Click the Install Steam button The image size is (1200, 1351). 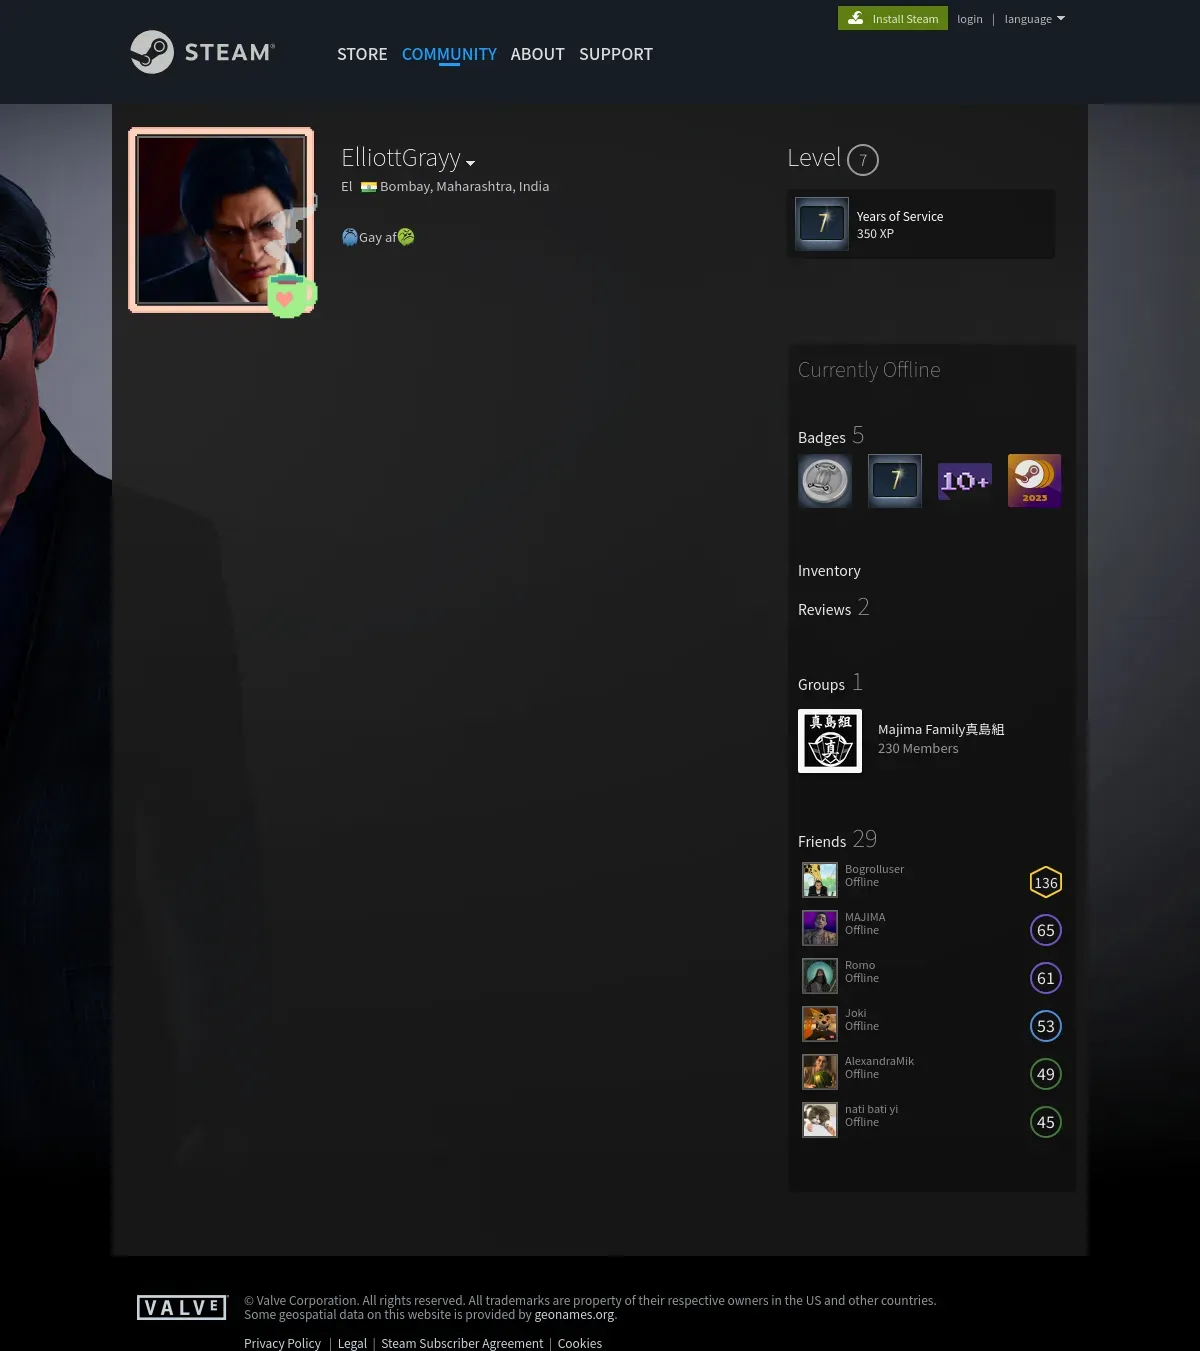tap(893, 18)
